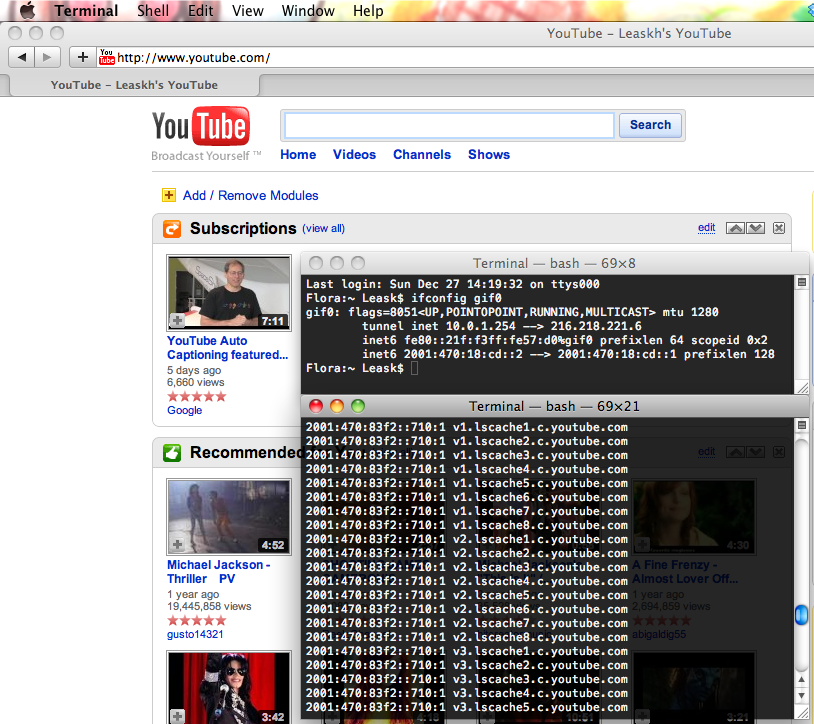Click the yellow plus modules icon
The image size is (814, 724).
point(169,195)
